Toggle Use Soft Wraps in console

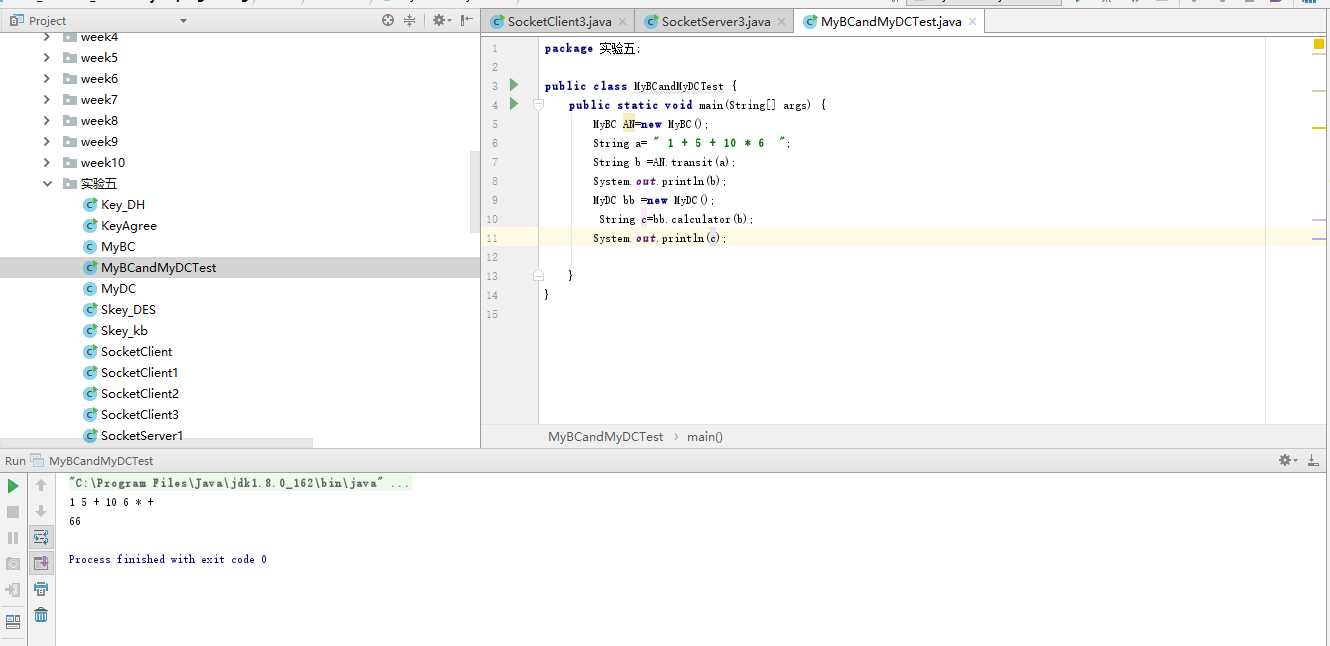click(x=41, y=538)
